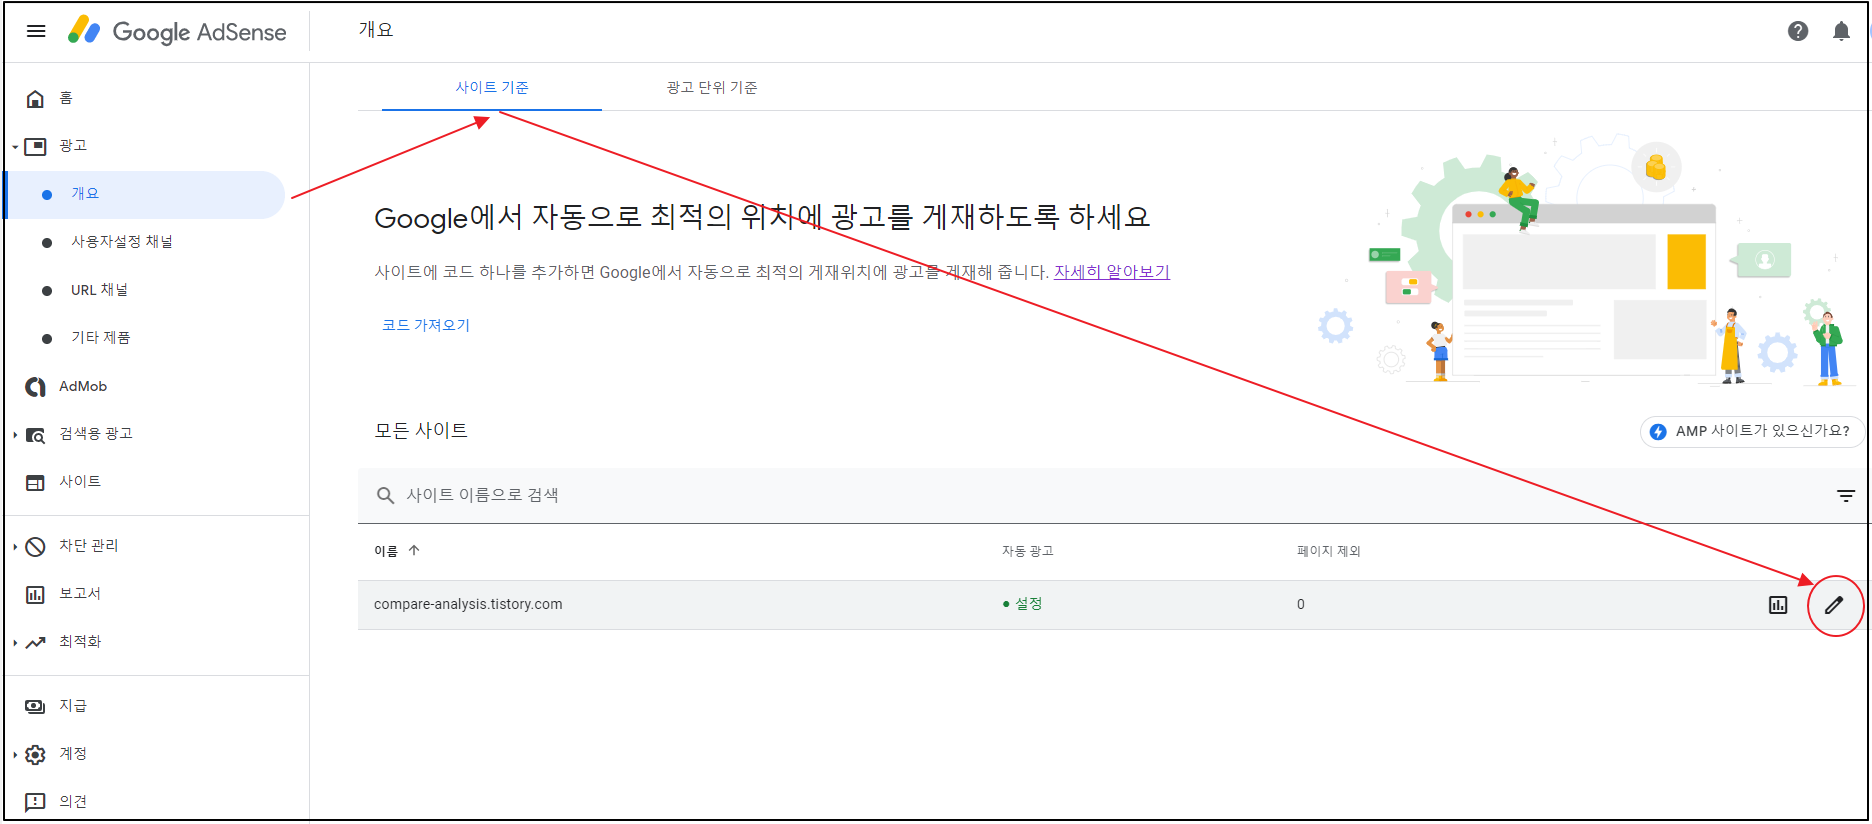View report icon for compare-analysis.tistory.com
This screenshot has height=824, width=1872.
click(x=1778, y=605)
